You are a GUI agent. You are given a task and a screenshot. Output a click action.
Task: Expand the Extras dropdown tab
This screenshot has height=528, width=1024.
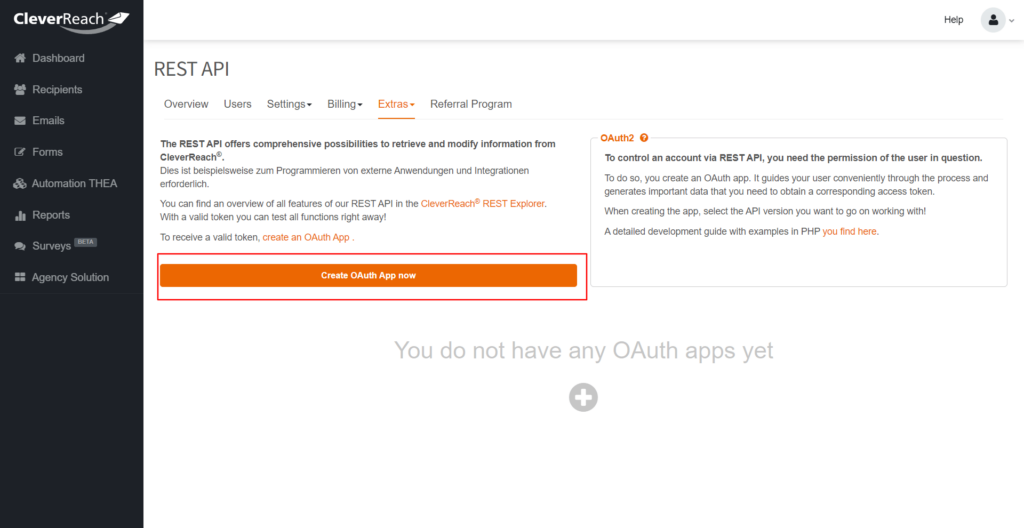[x=396, y=104]
